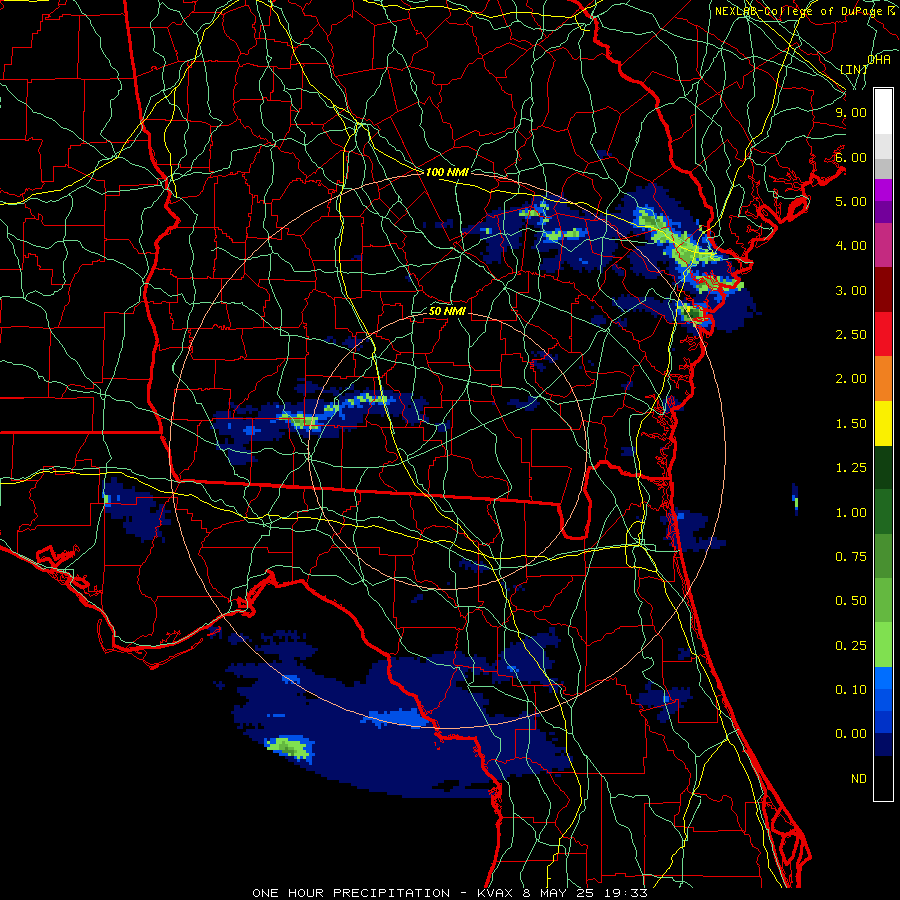
Task: Click the "0.00" legend value
Action: coord(851,734)
